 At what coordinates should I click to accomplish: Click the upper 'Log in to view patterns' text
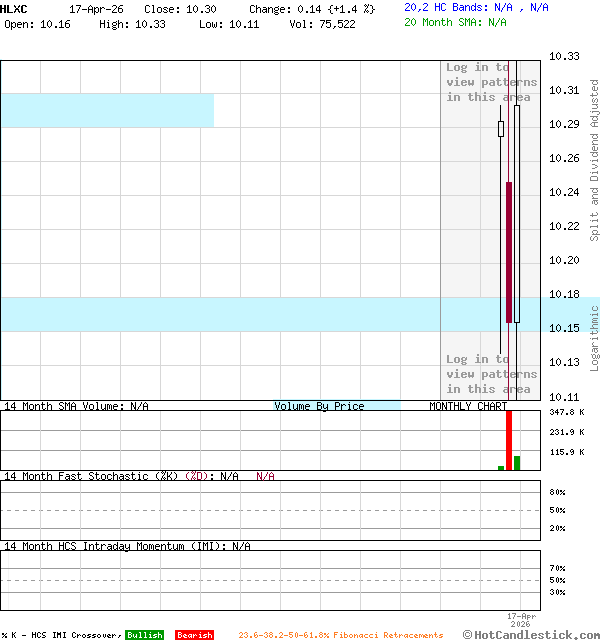pos(490,82)
